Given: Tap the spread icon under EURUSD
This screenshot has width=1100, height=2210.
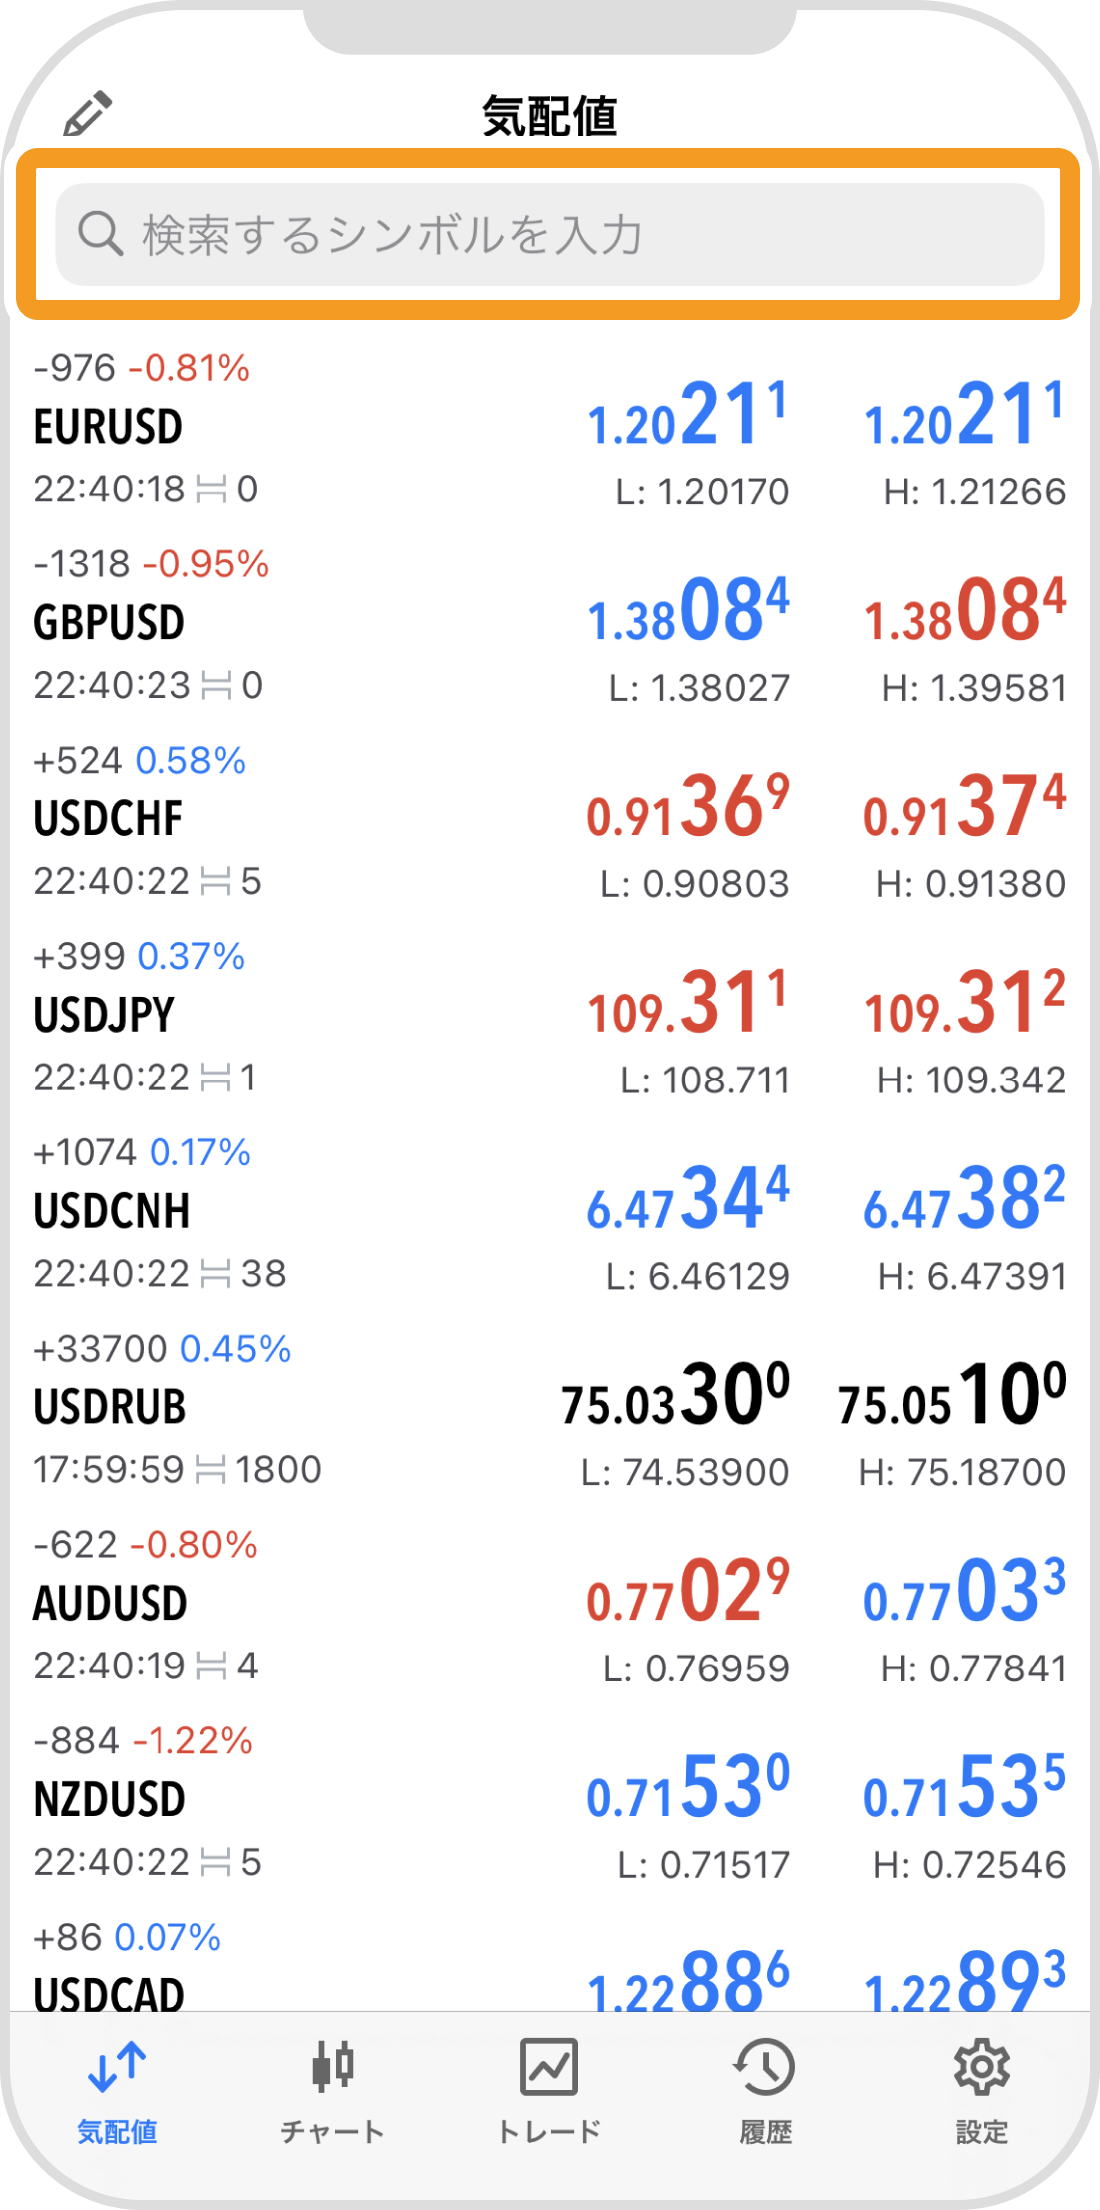Looking at the screenshot, I should (x=211, y=489).
